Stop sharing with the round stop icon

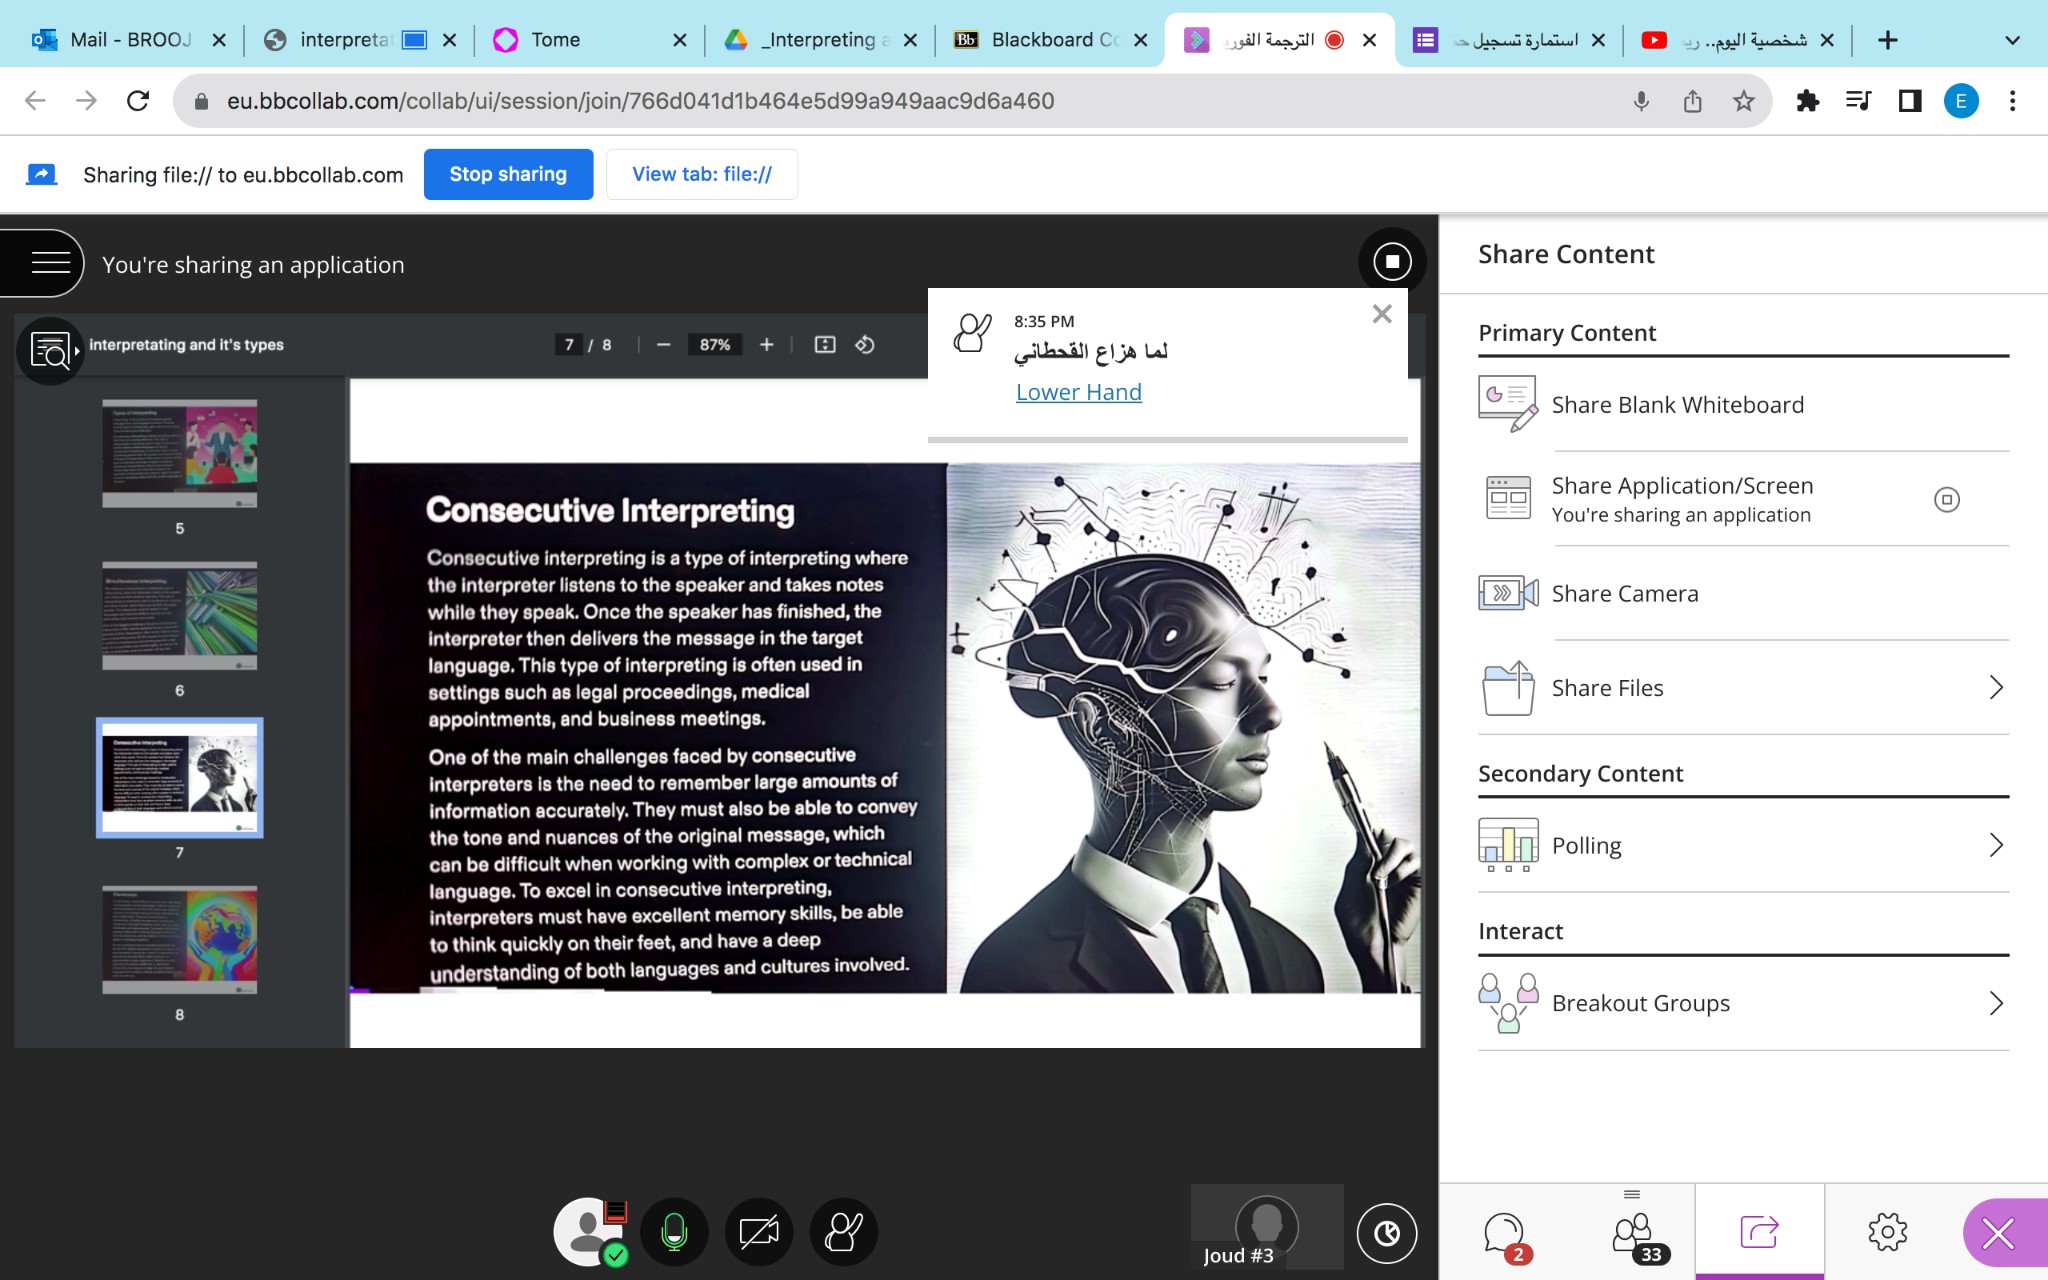coord(1392,262)
